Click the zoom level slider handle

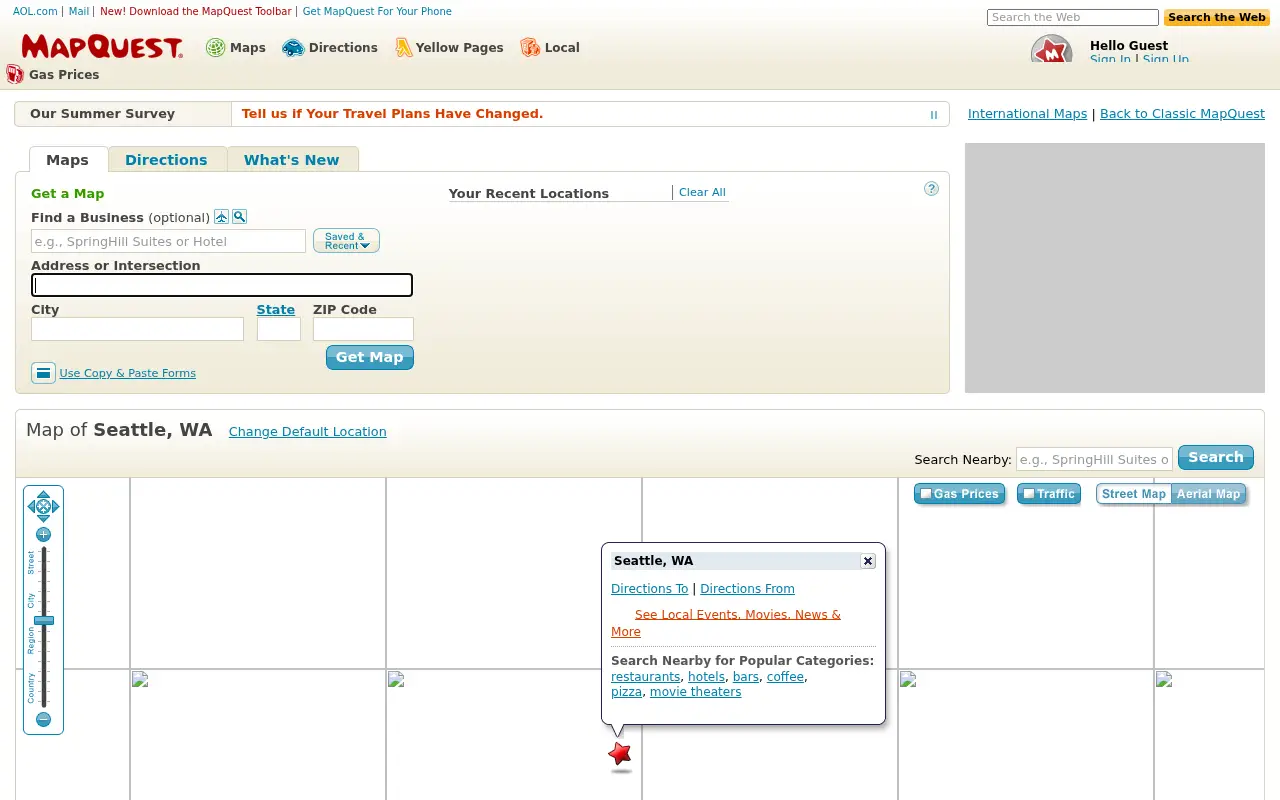(x=43, y=621)
